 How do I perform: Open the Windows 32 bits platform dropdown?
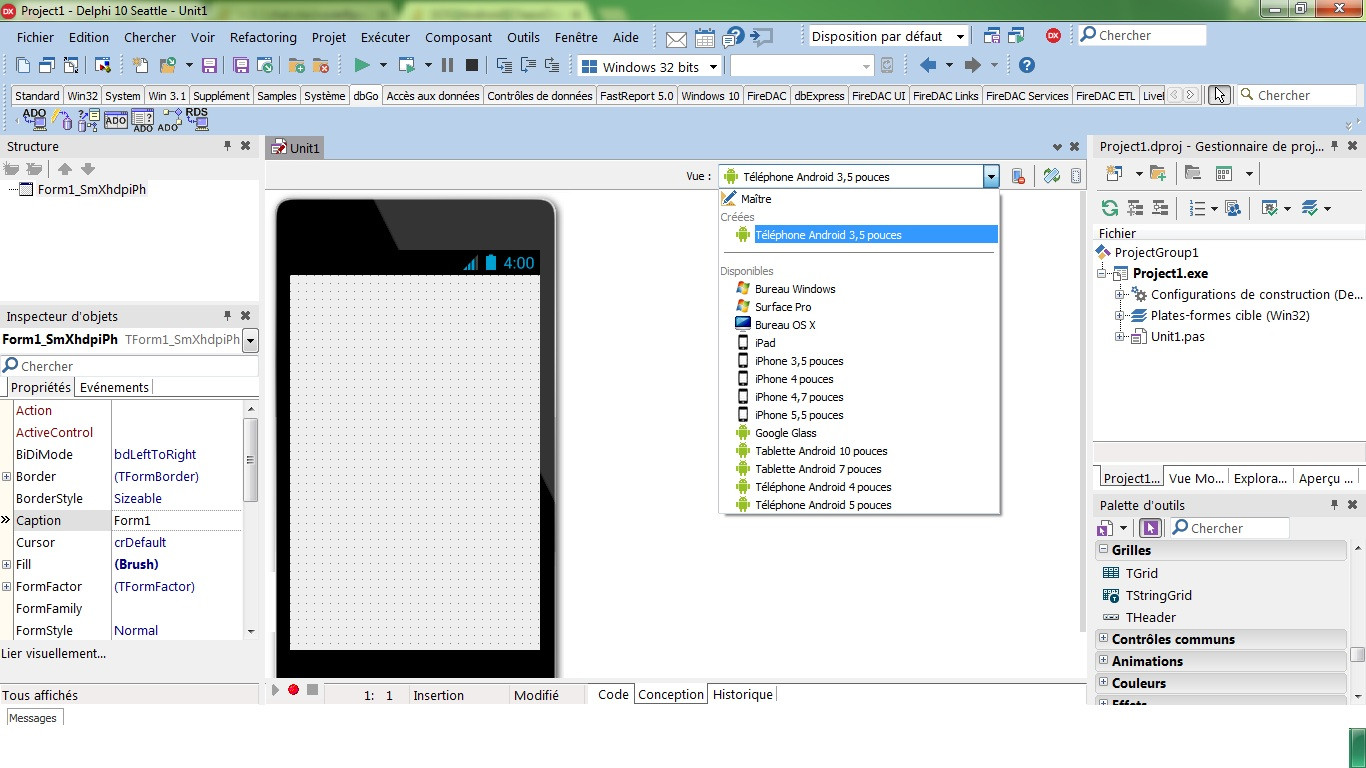coord(713,67)
